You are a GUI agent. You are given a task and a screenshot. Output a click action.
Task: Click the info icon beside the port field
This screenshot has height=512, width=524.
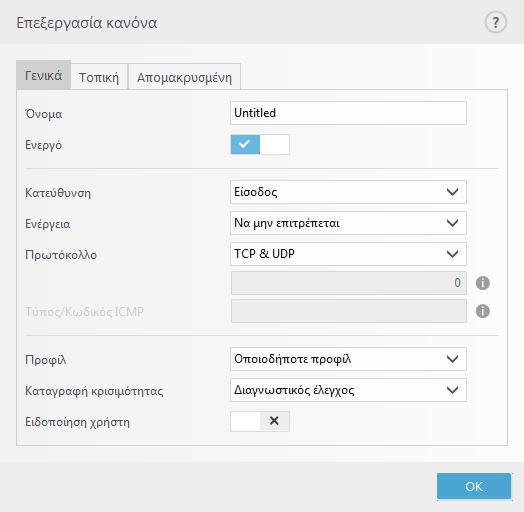[483, 283]
